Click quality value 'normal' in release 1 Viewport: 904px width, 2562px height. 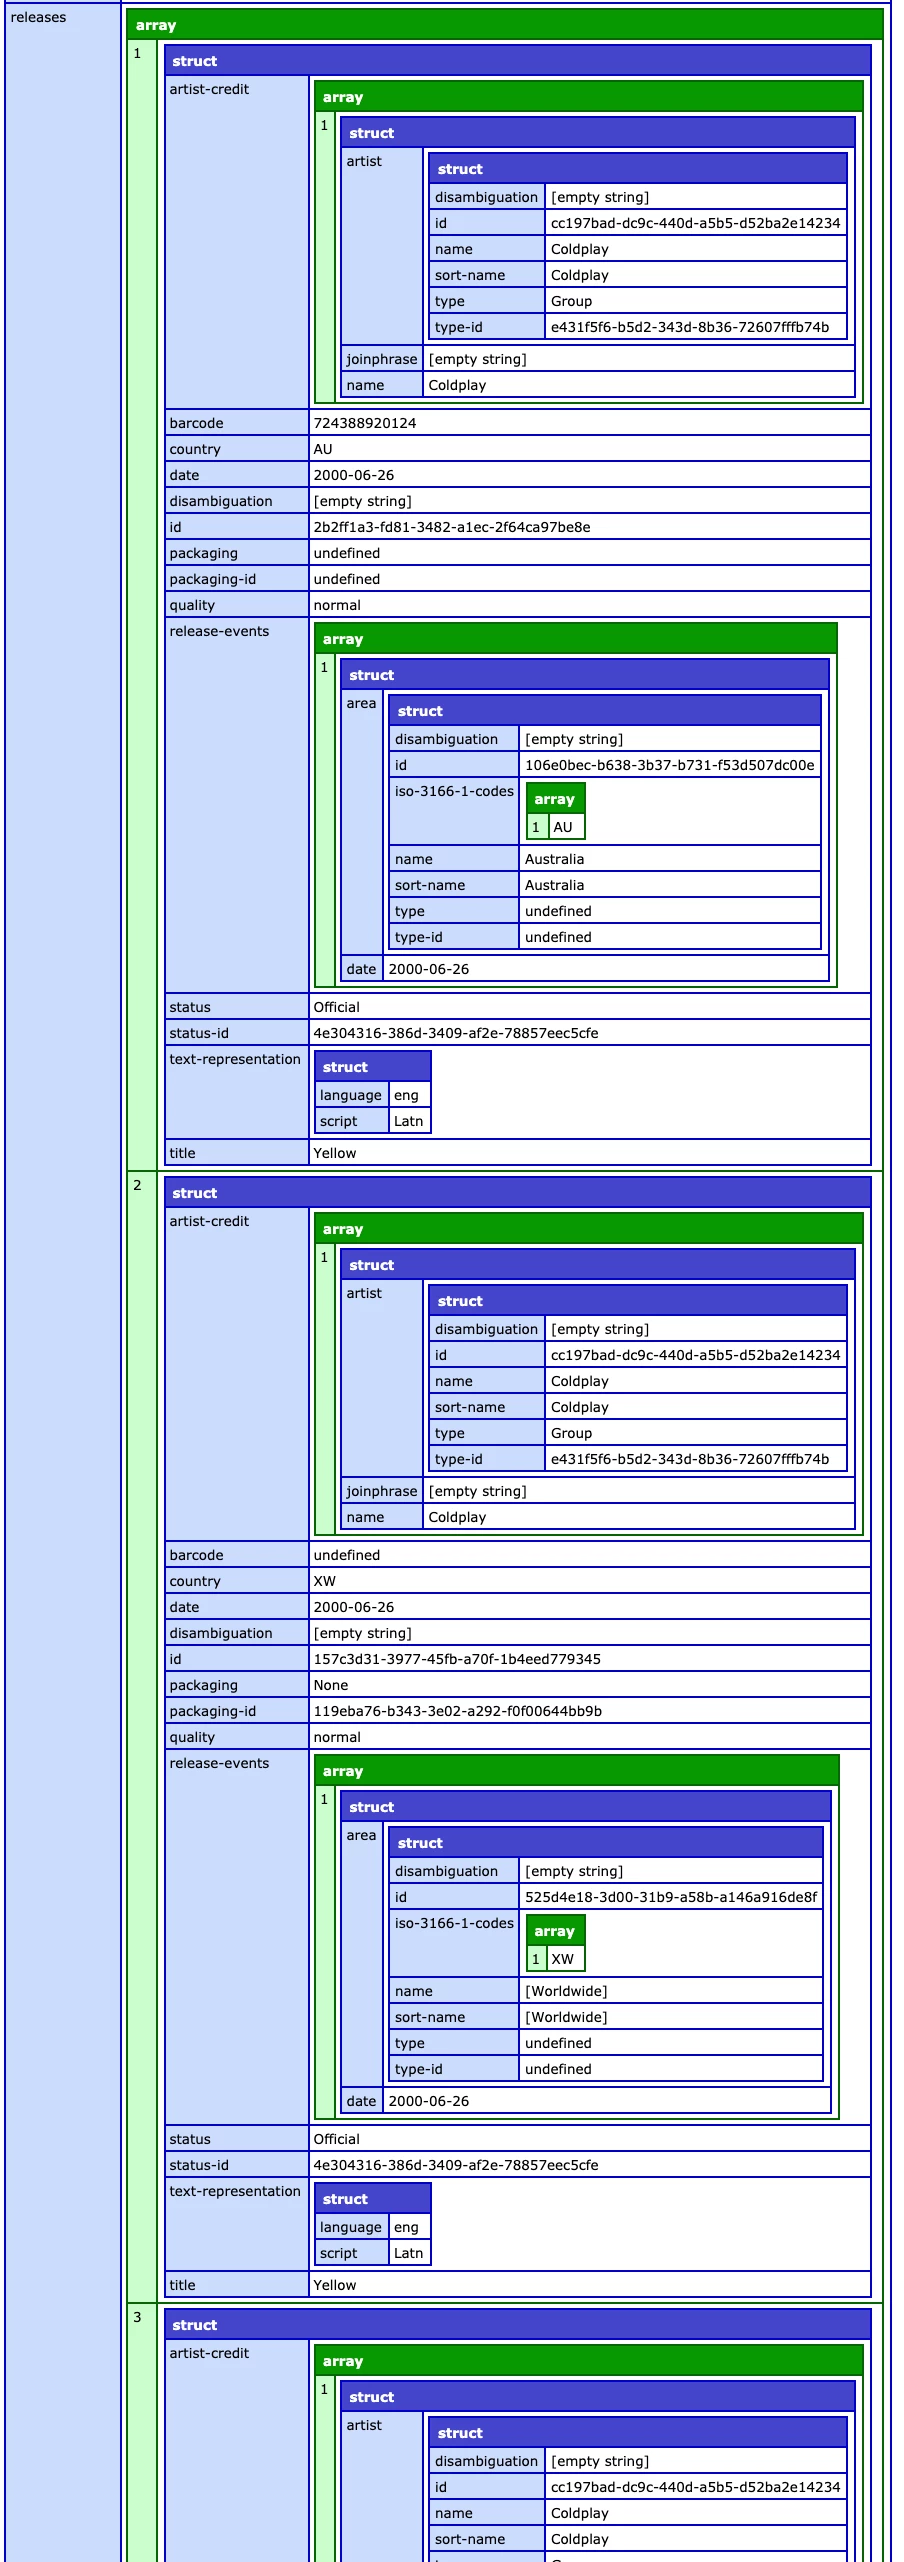[337, 605]
